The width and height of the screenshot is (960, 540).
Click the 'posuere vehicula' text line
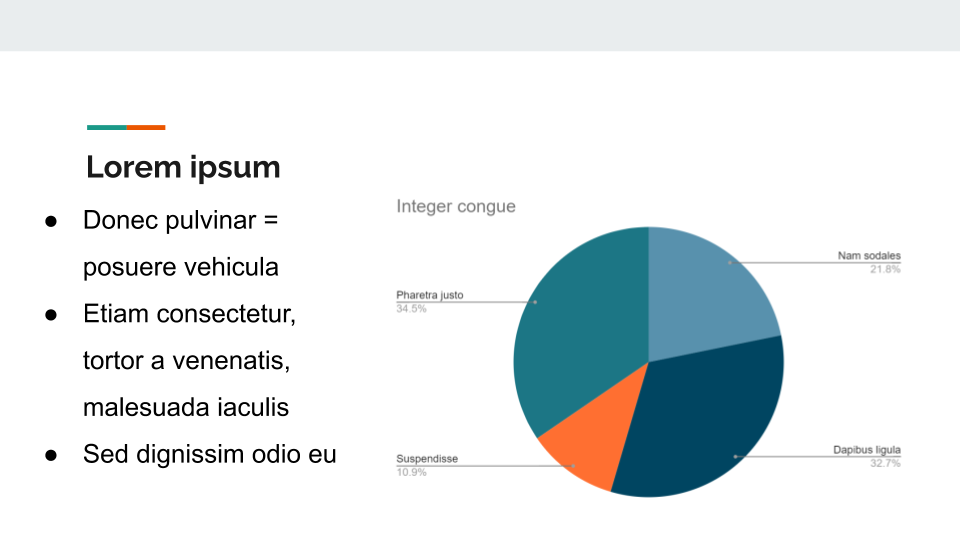point(181,268)
